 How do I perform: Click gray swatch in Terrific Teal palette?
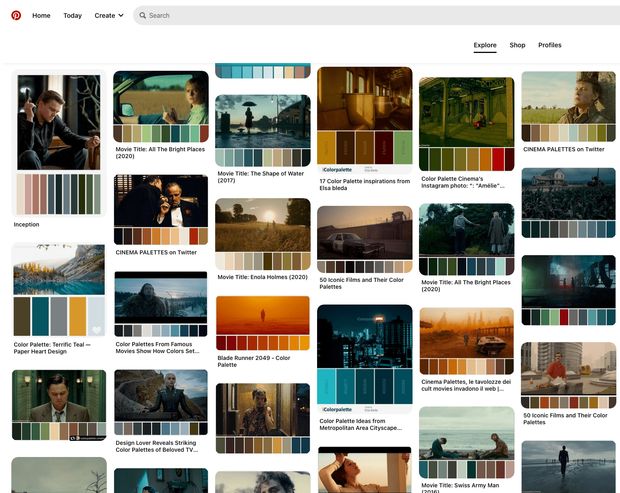click(59, 316)
